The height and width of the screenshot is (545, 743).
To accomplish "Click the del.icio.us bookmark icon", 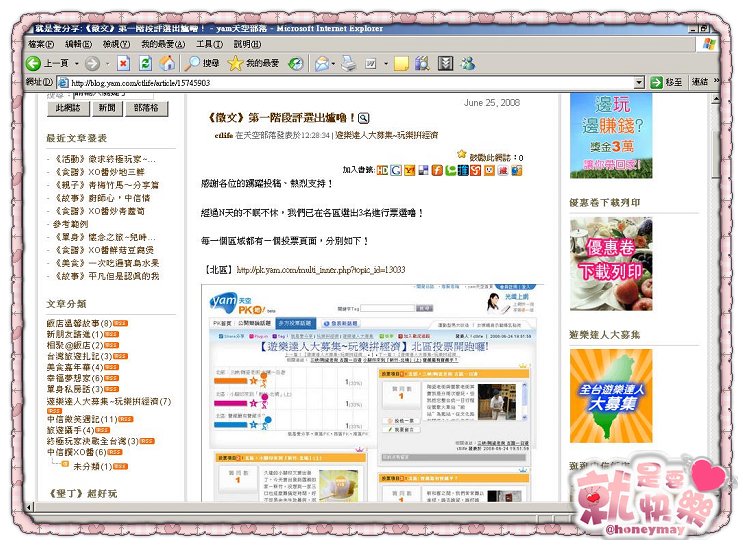I will [x=423, y=170].
